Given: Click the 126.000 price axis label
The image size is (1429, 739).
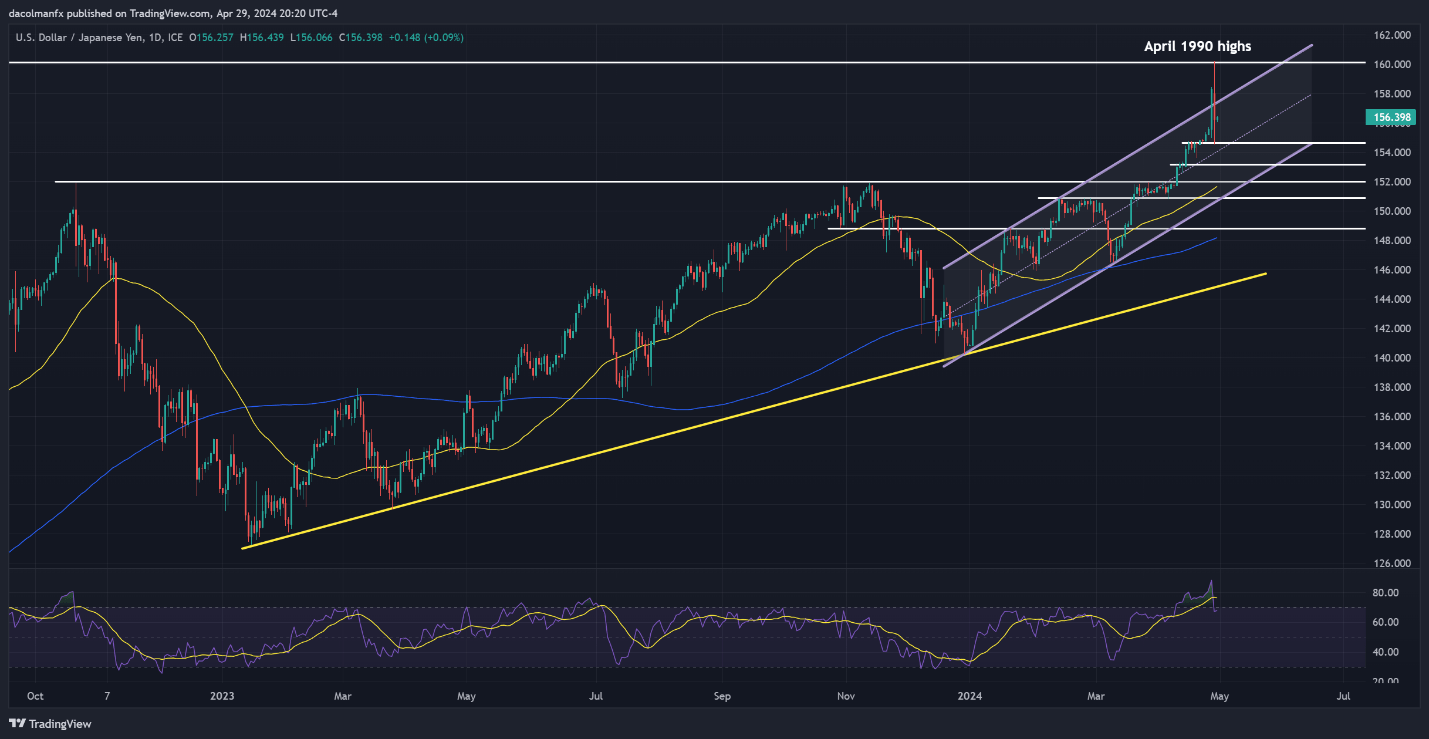Looking at the screenshot, I should point(1393,564).
